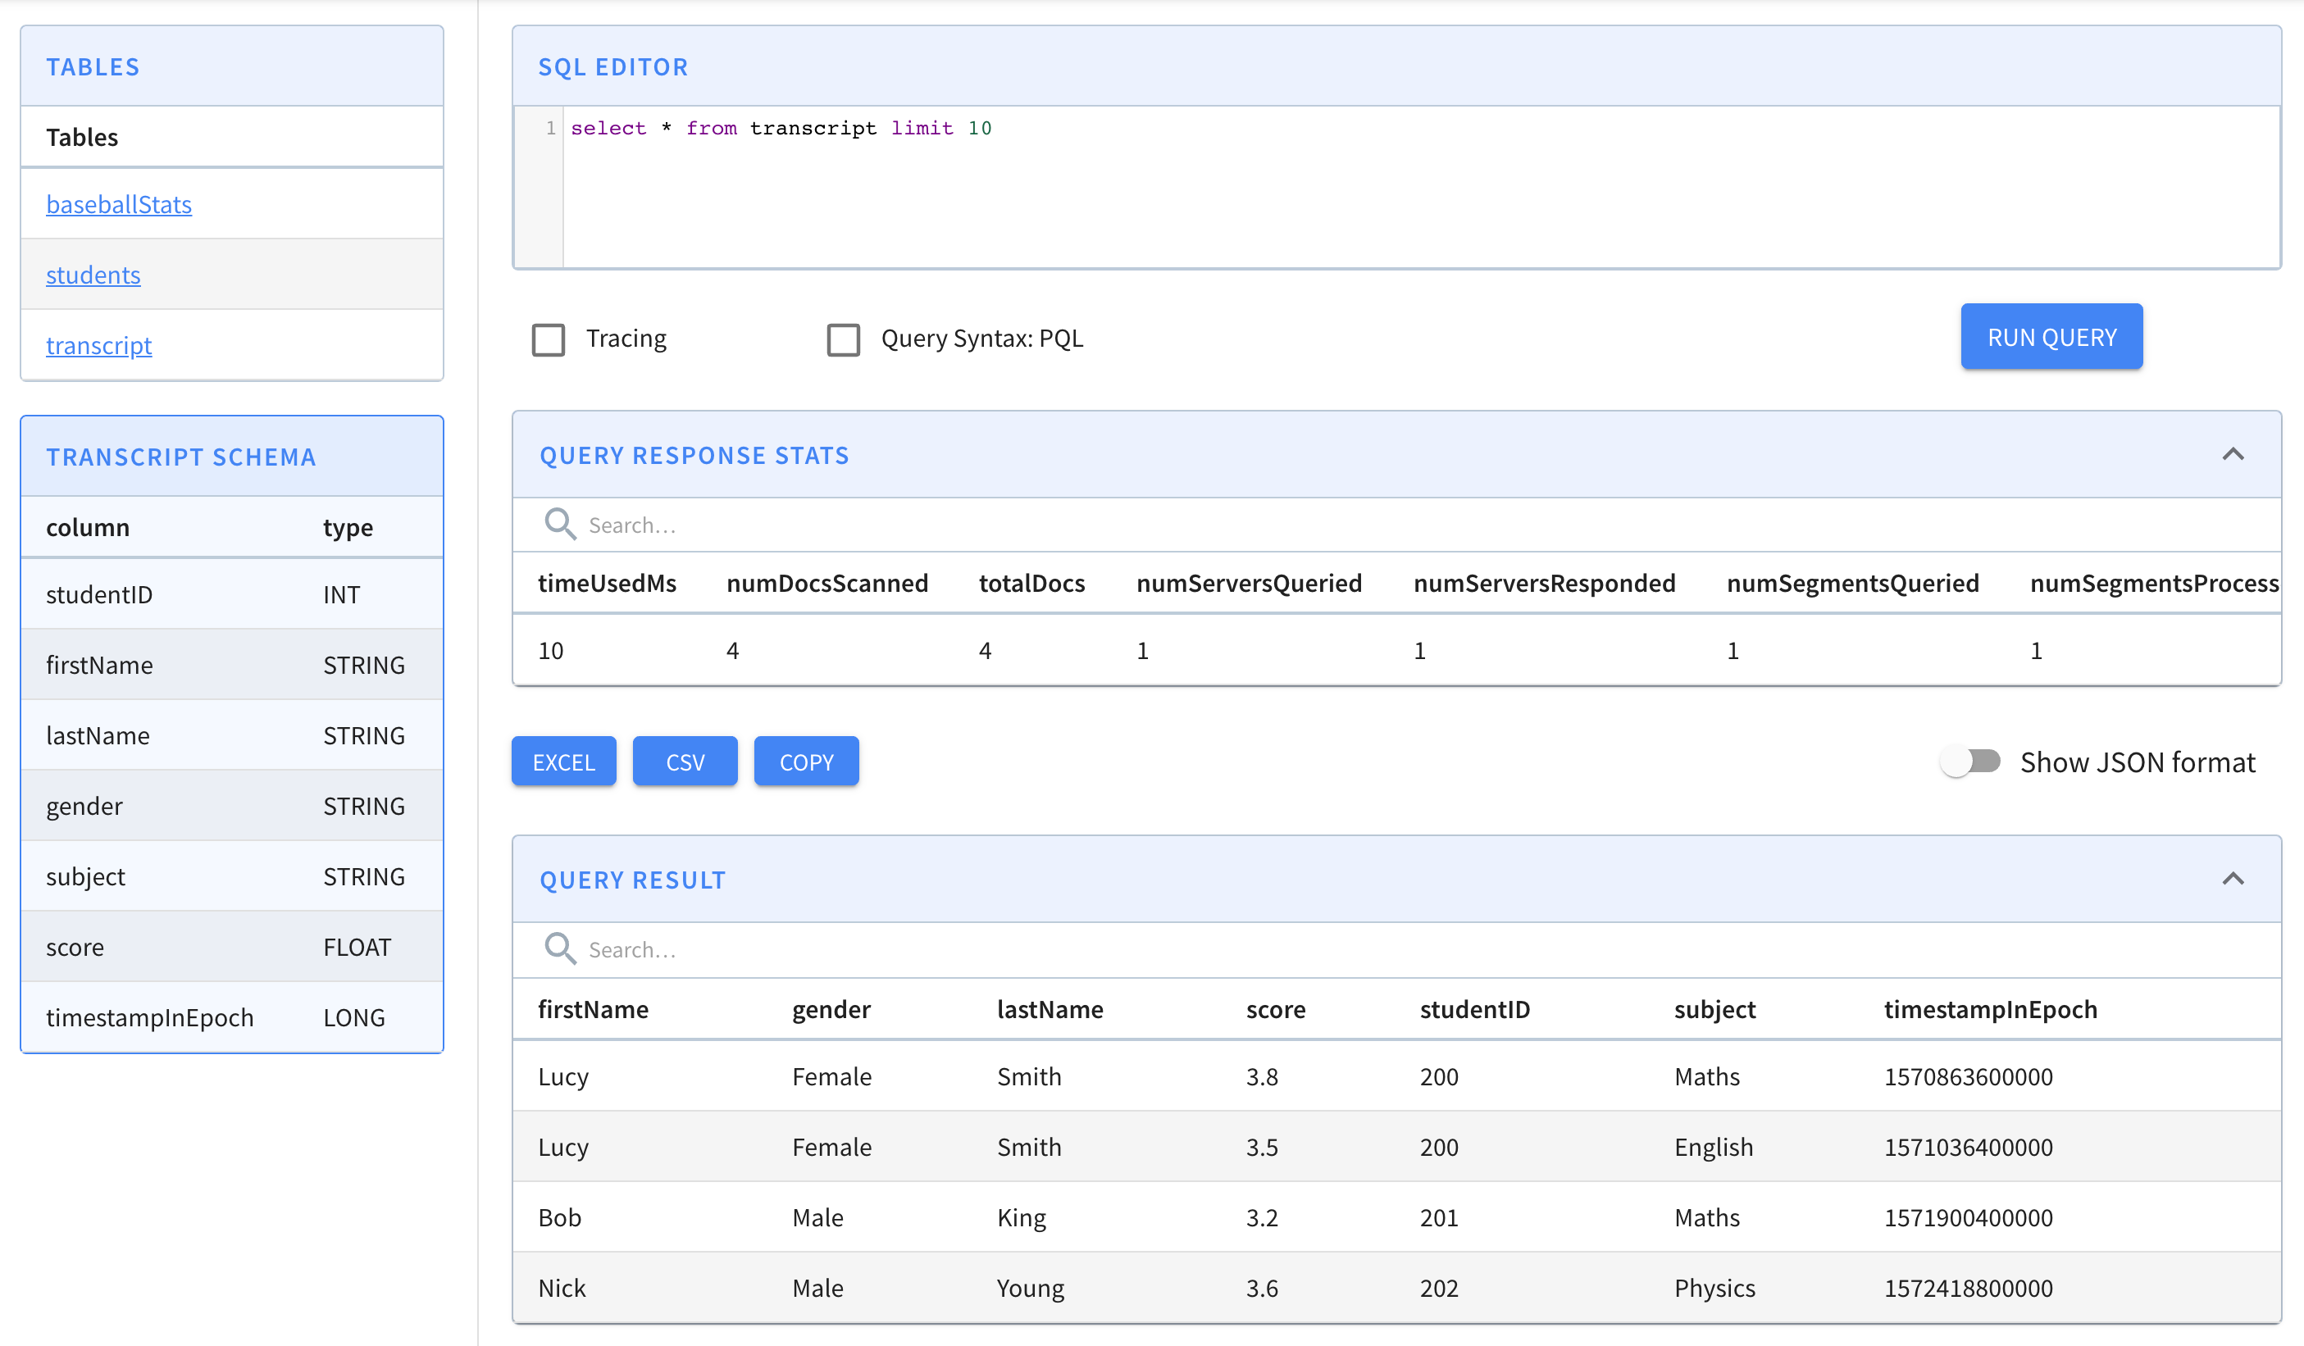The height and width of the screenshot is (1346, 2304).
Task: Click the search magnifier icon in Query Result
Action: [559, 948]
